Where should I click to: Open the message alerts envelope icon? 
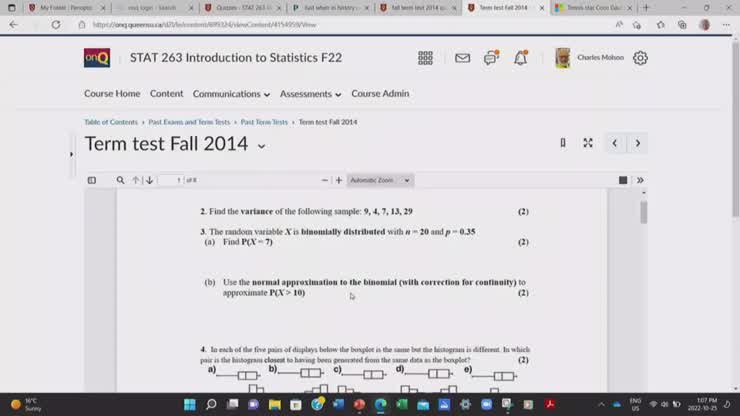[462, 58]
